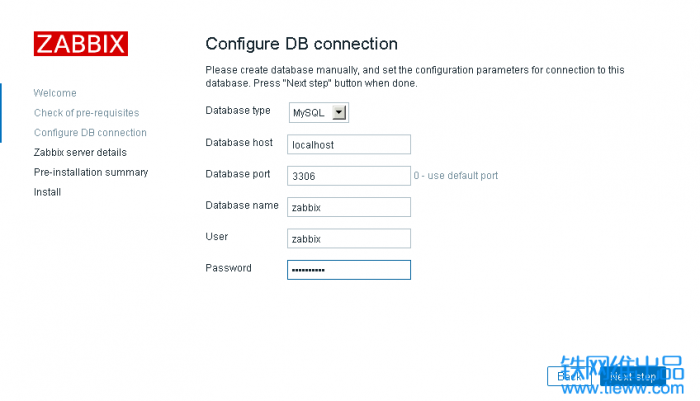Open the Database type dropdown arrow
The image size is (700, 401).
[x=339, y=113]
